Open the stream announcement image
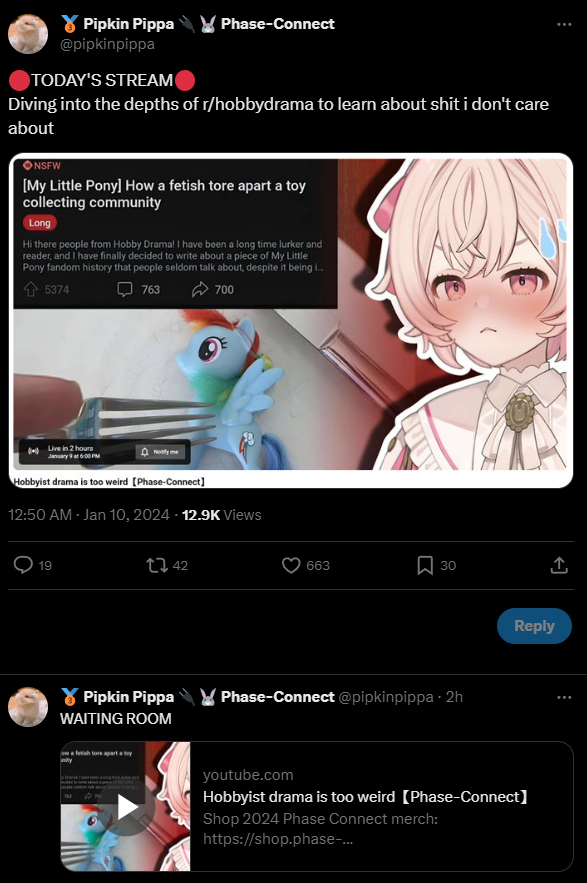 (x=291, y=320)
